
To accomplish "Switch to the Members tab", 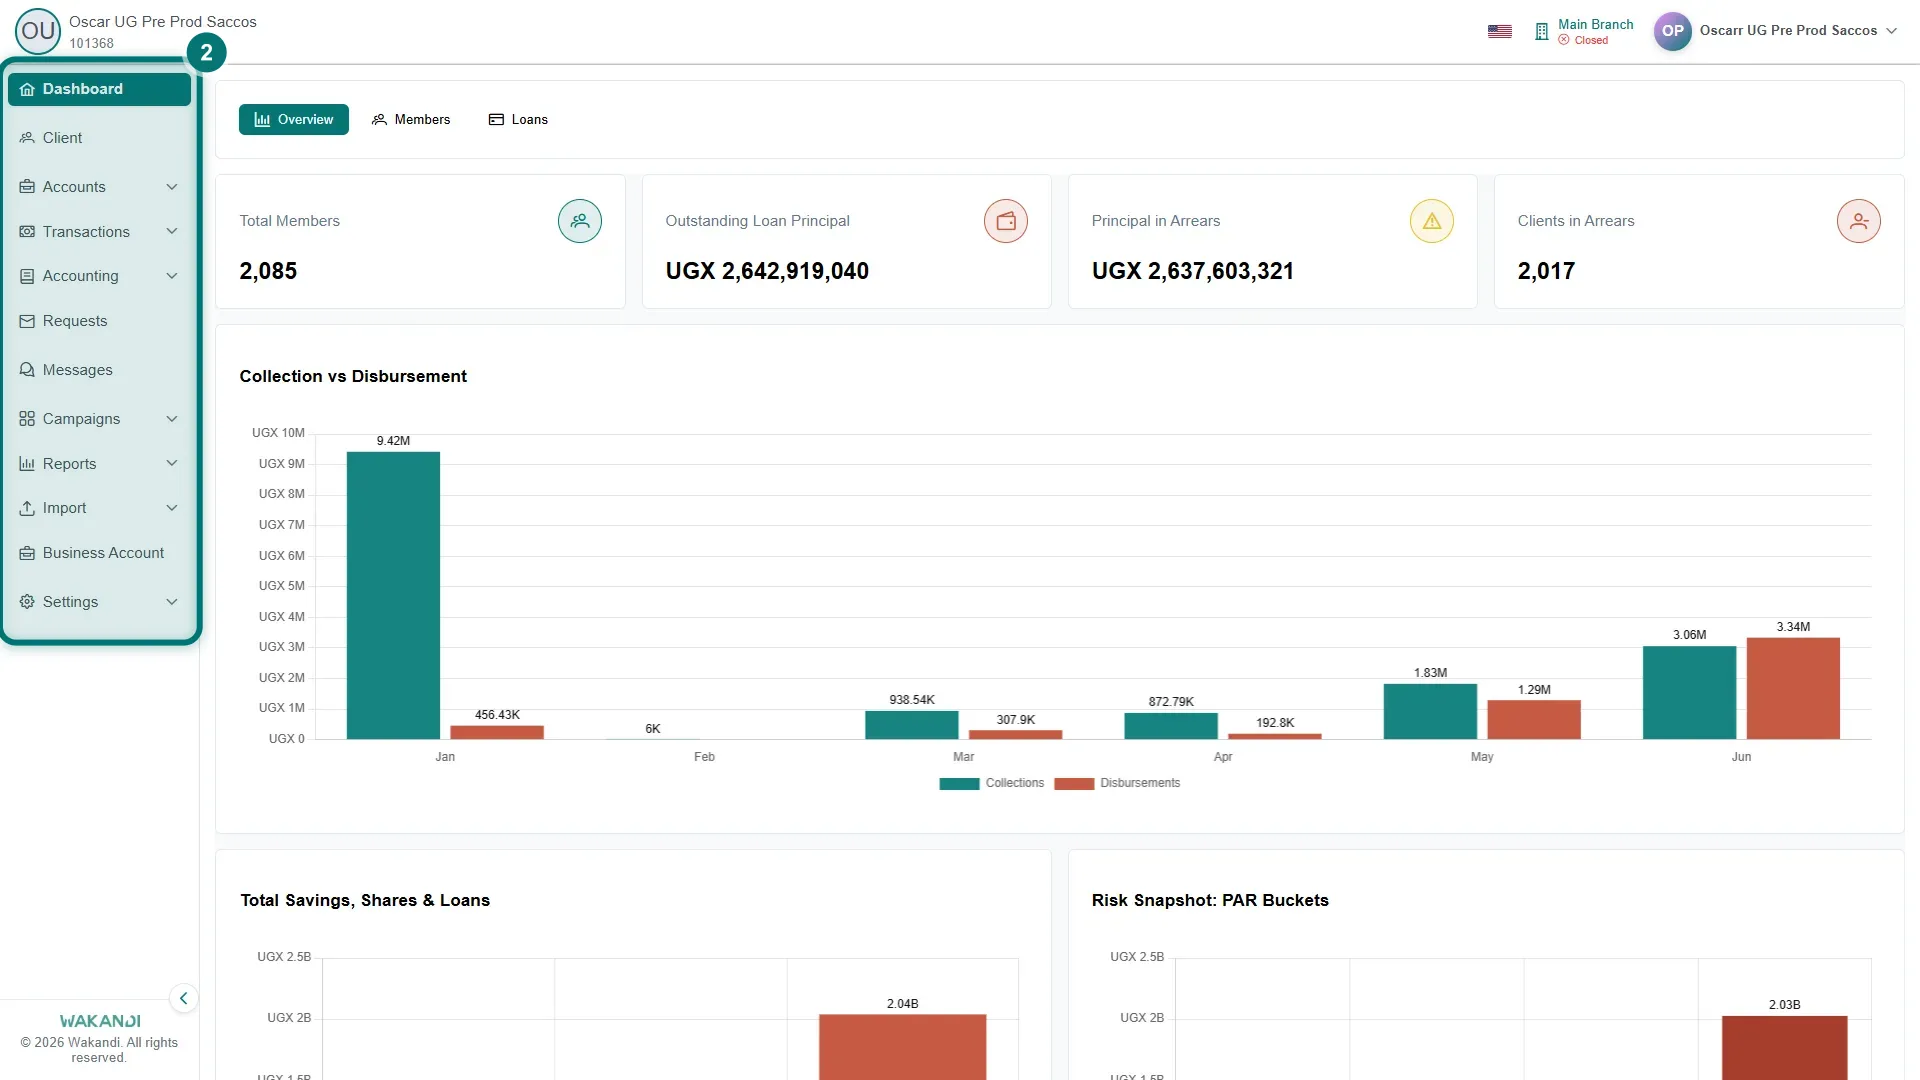I will tap(411, 119).
